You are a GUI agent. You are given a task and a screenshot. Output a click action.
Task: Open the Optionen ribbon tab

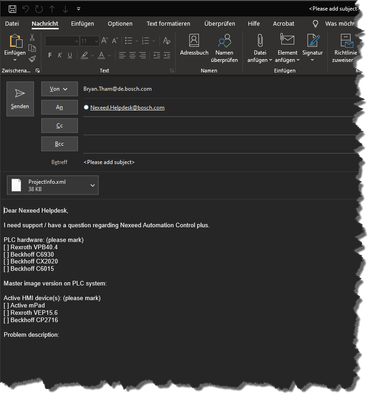tap(120, 24)
